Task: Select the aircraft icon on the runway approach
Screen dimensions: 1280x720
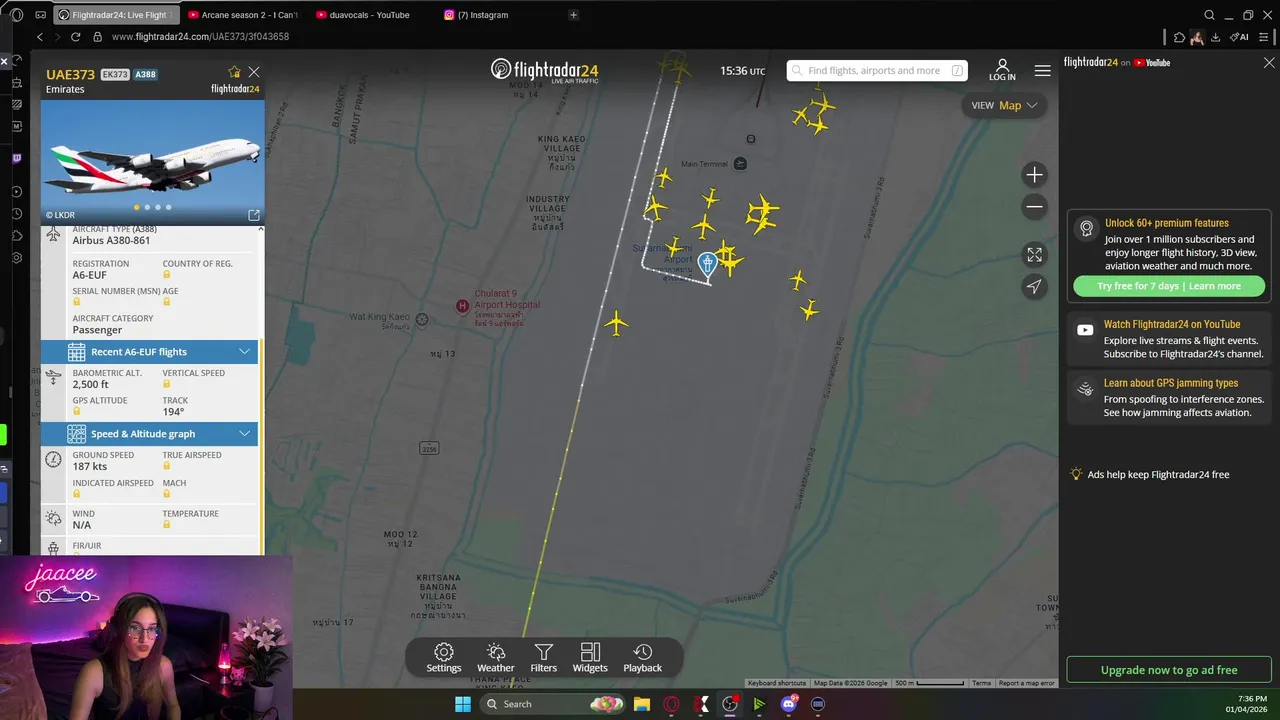Action: pos(616,323)
